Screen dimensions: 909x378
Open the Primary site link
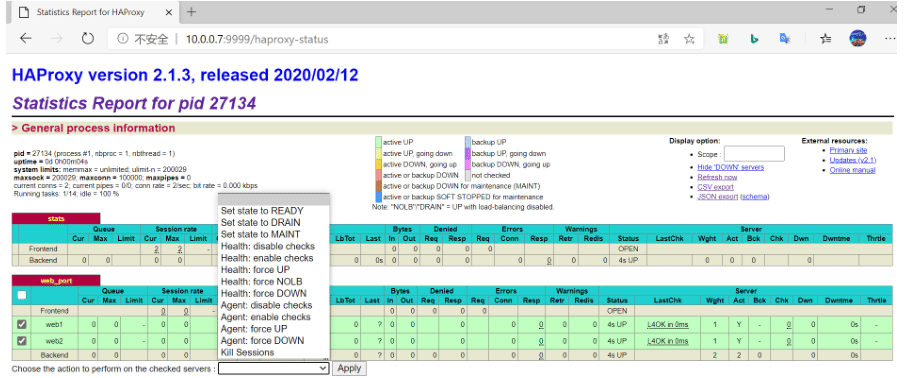(848, 150)
